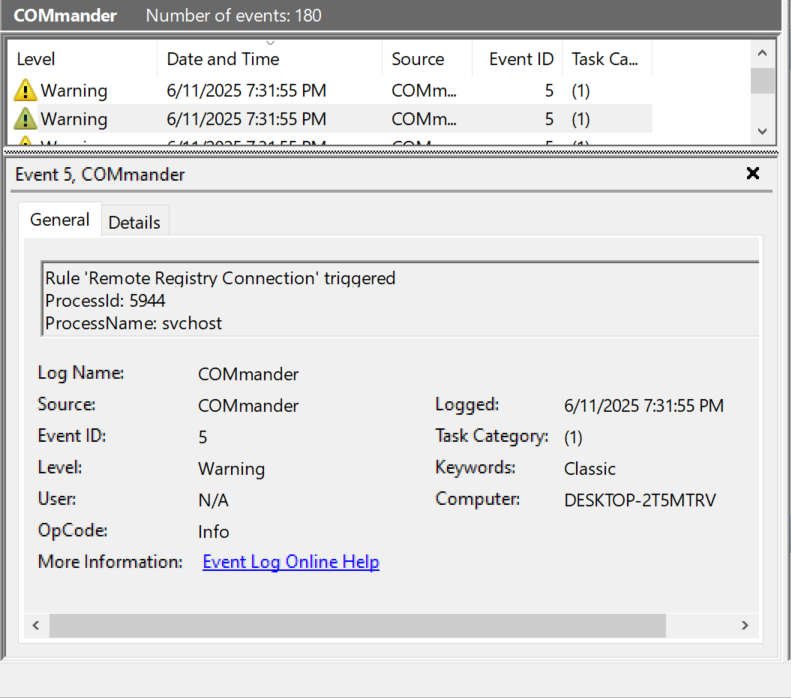
Task: Sort by the Date and Time column header
Action: point(269,59)
